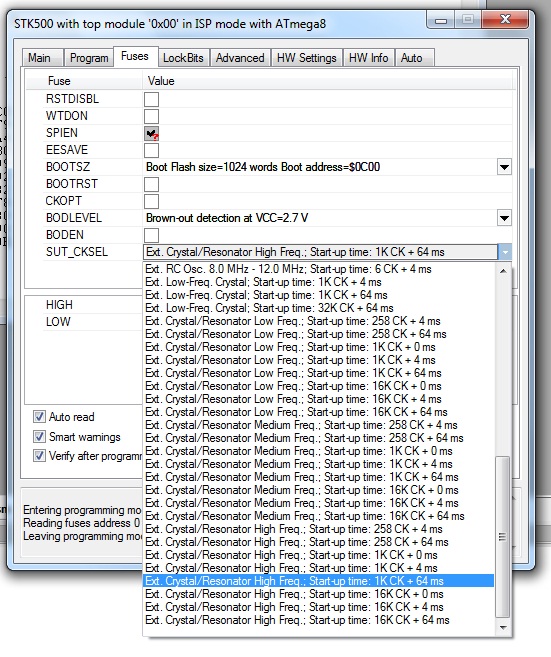
Task: Select Medium Freq. 16K CK + 64 ms option
Action: point(318,516)
